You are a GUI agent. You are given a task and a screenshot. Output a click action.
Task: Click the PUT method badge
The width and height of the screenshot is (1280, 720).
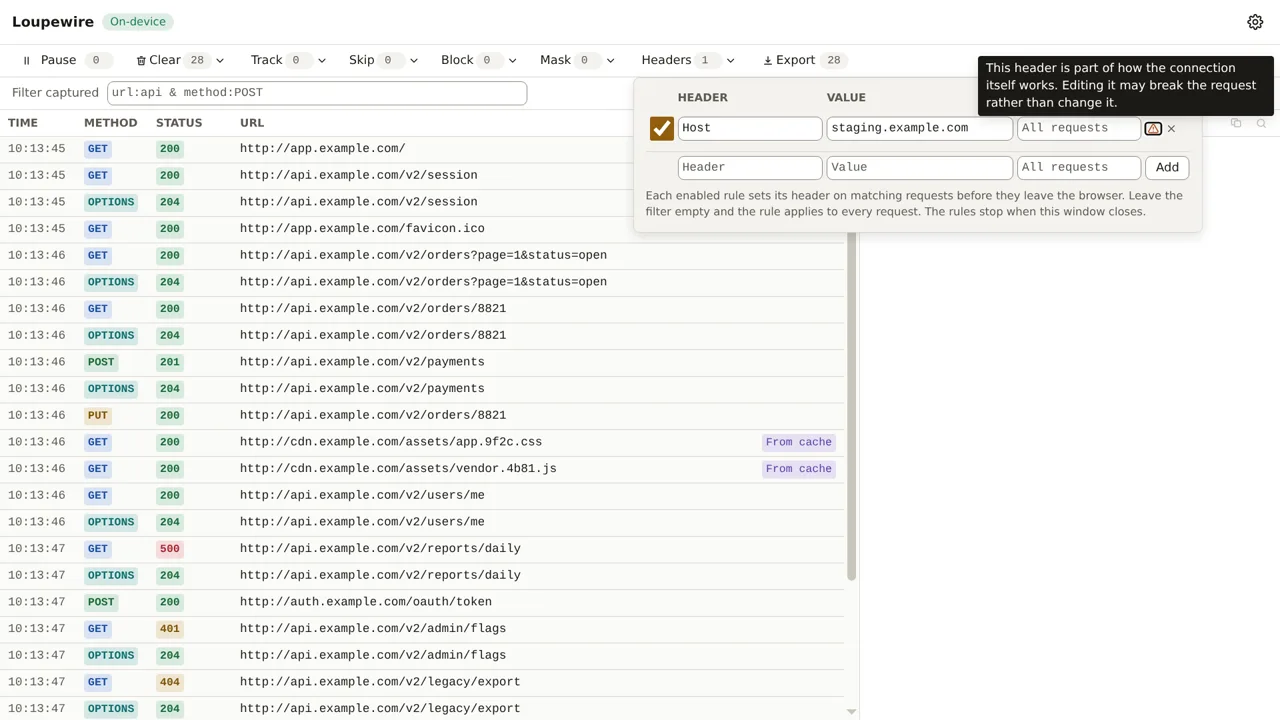(97, 415)
